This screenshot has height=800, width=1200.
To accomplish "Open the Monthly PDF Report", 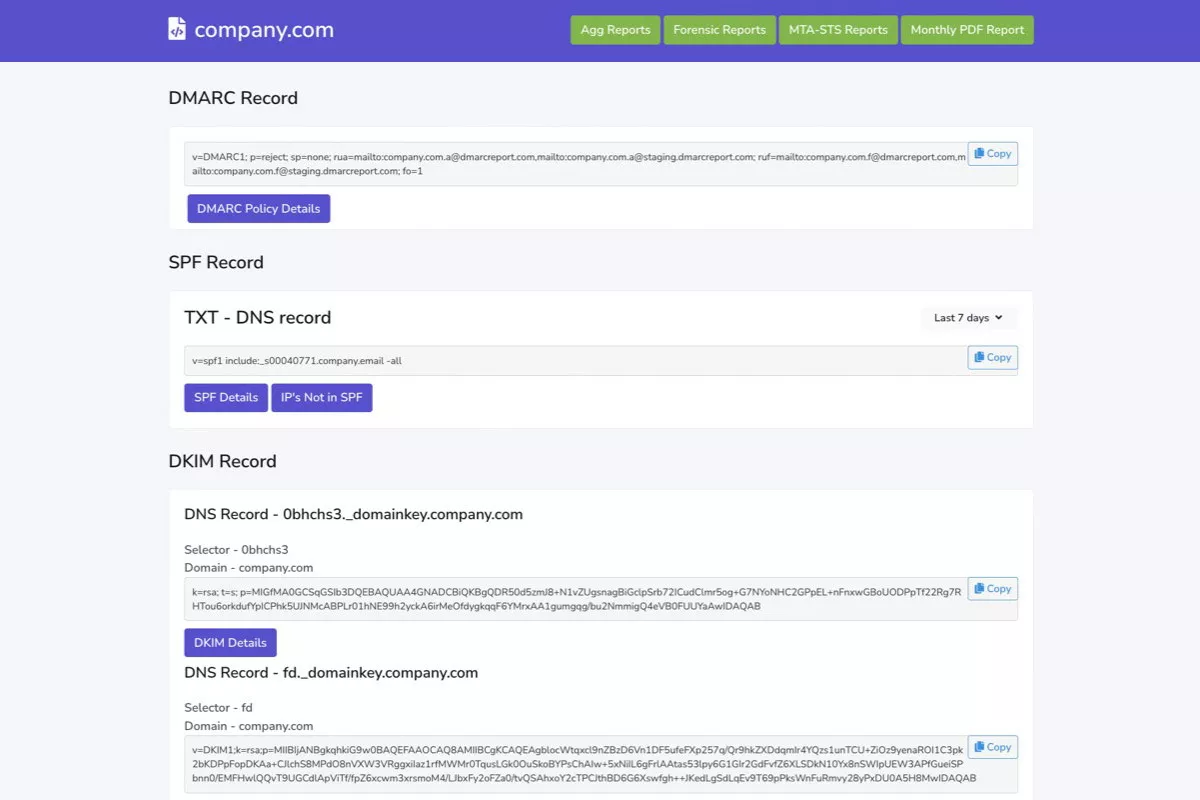I will pyautogui.click(x=966, y=30).
